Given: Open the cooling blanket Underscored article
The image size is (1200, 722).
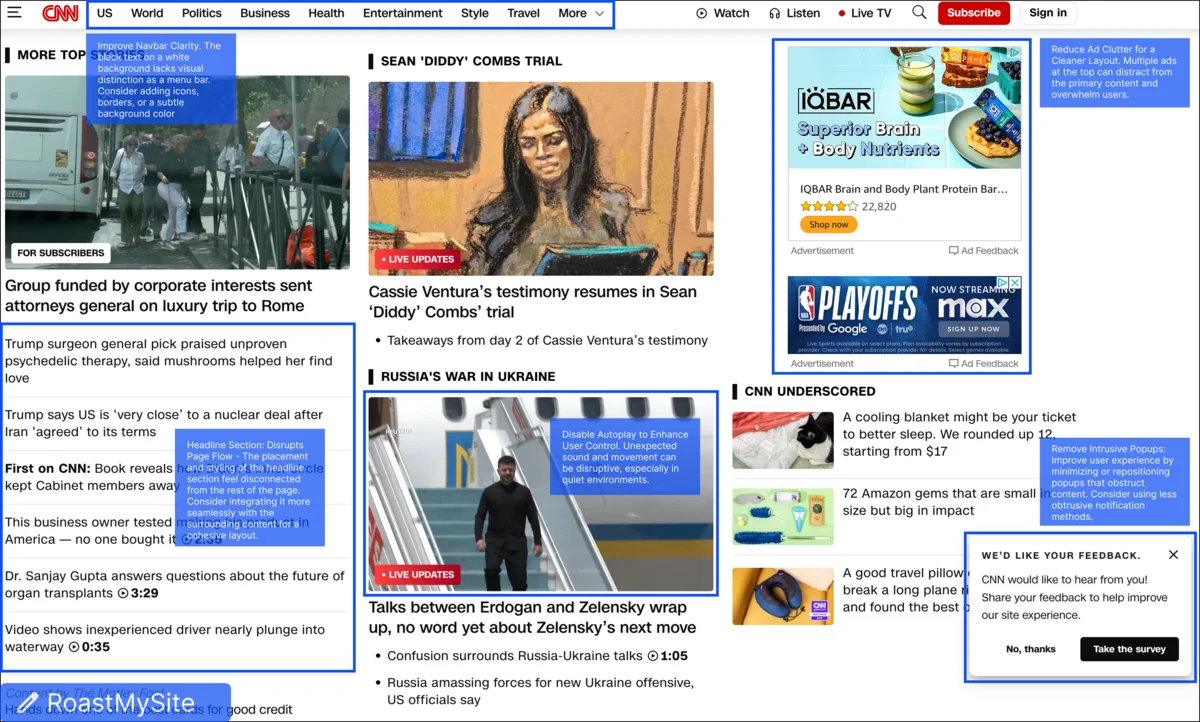Looking at the screenshot, I should [959, 434].
